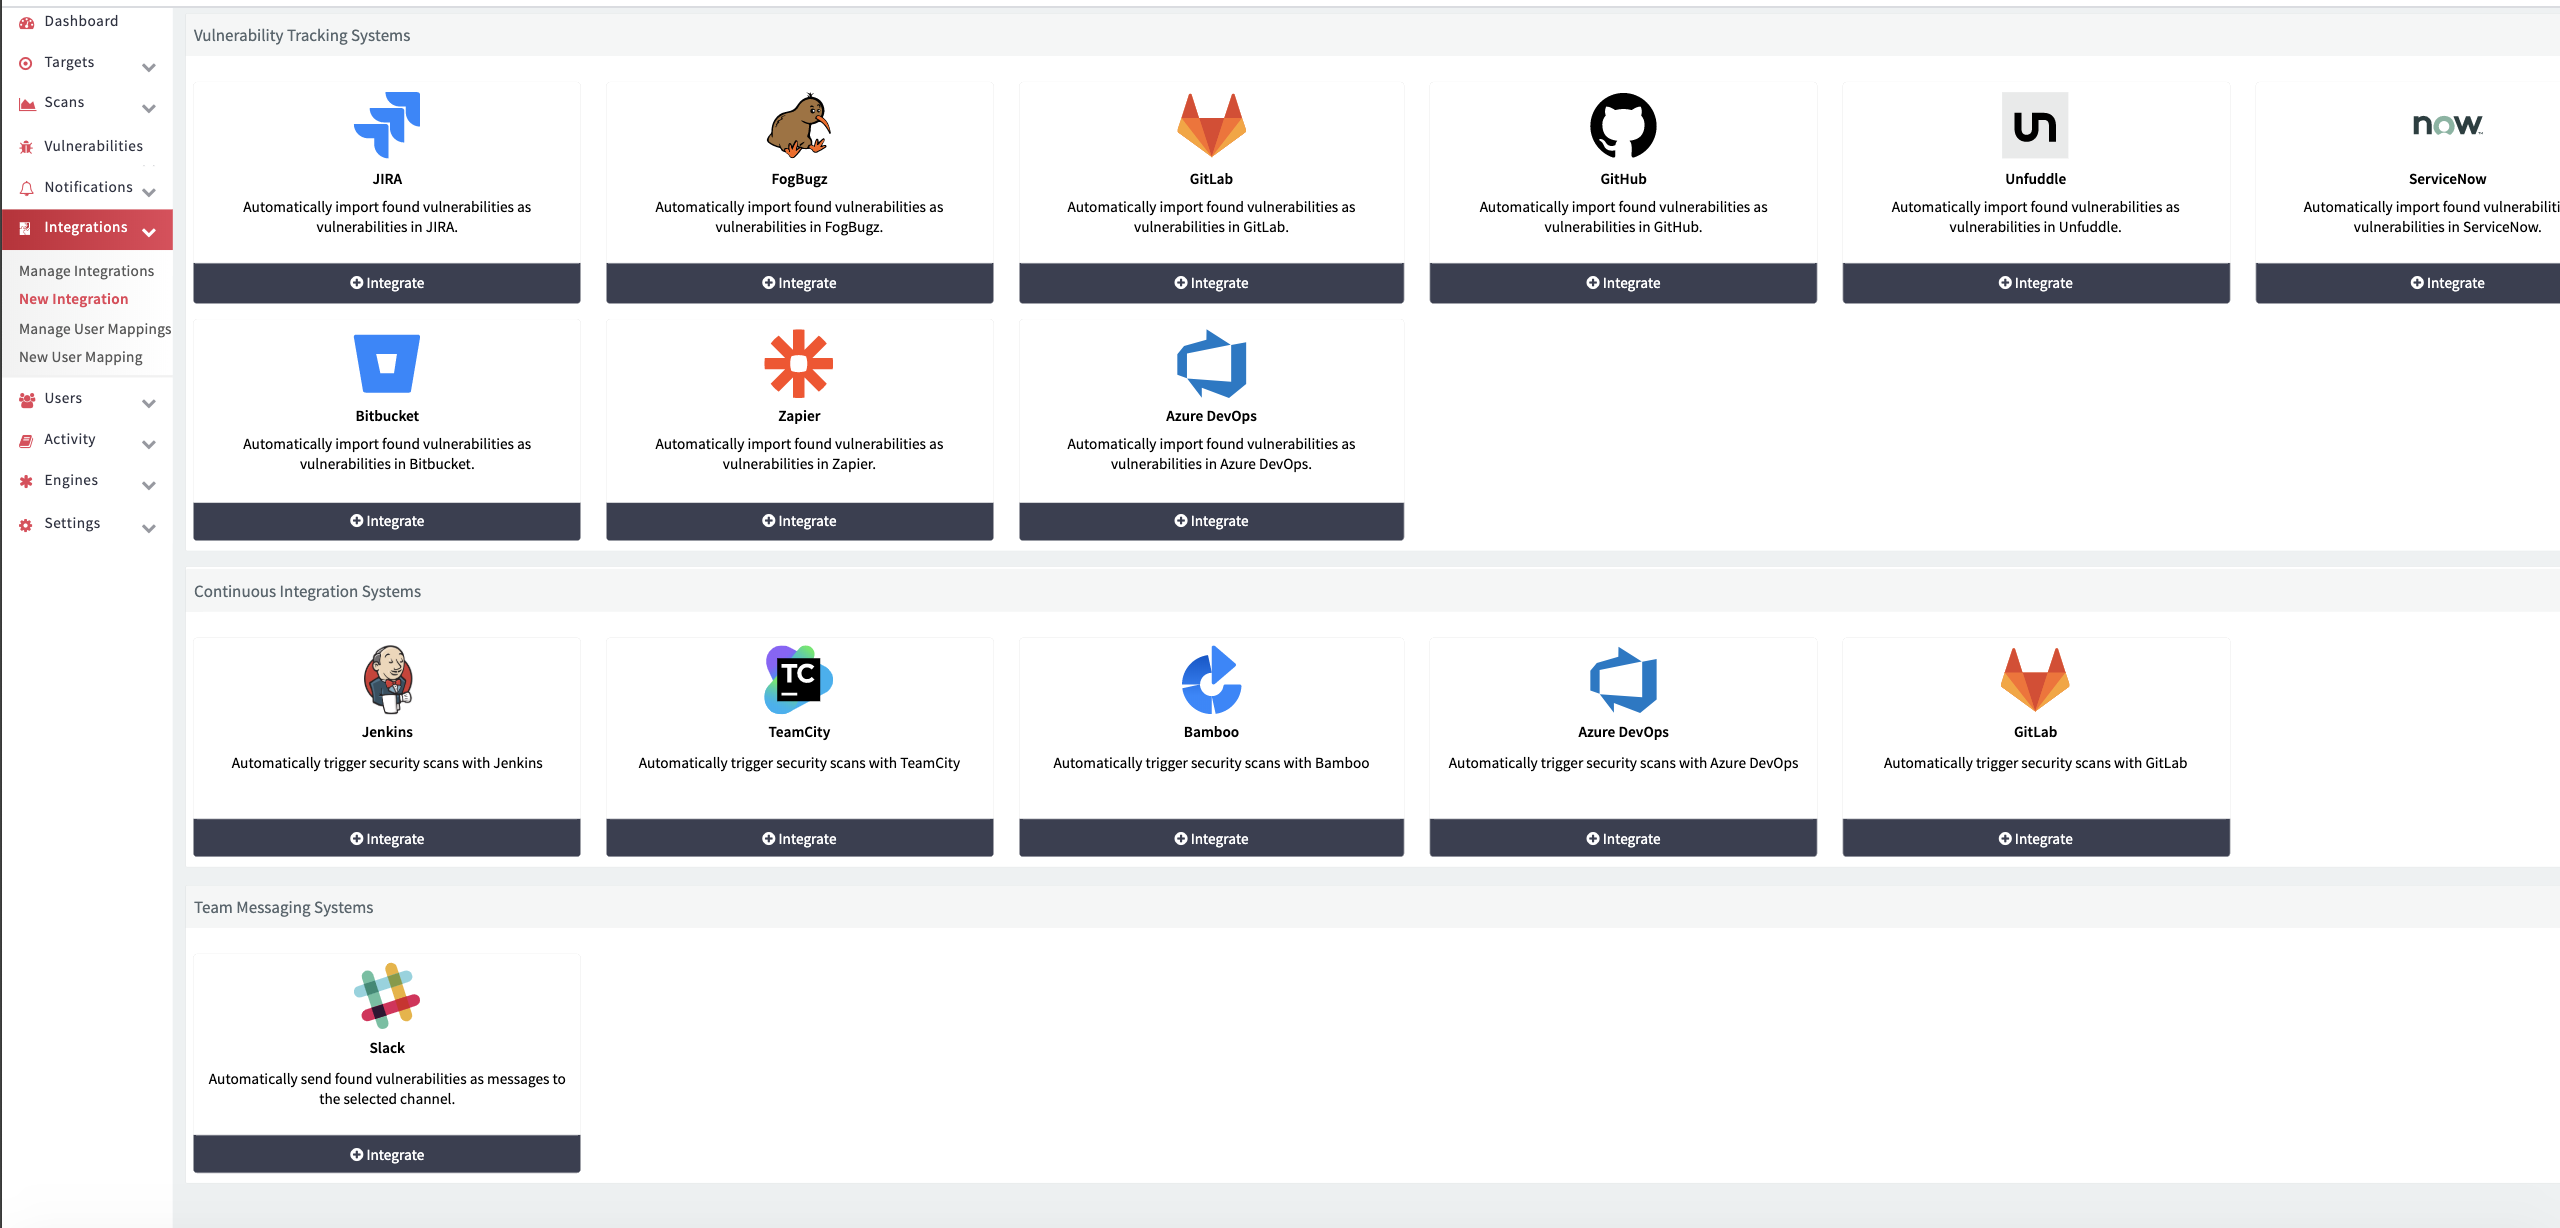This screenshot has width=2560, height=1228.
Task: Expand the Scans menu chevron
Action: coord(148,108)
